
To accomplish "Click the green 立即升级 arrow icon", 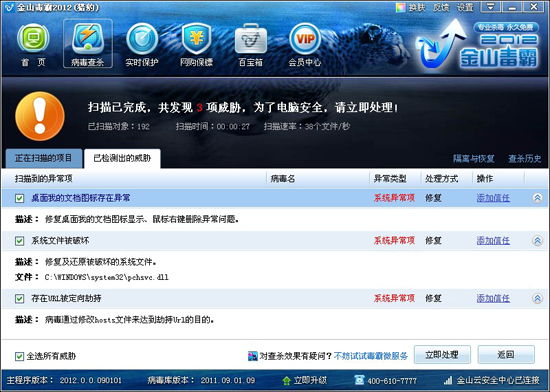I will point(287,380).
